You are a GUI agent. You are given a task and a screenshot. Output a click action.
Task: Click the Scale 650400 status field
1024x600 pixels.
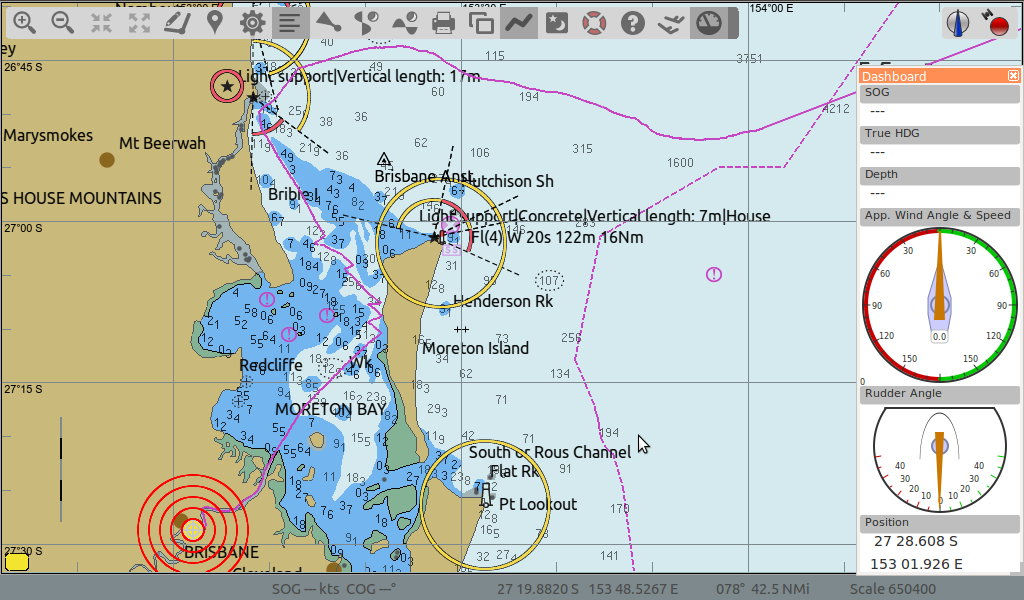click(892, 589)
